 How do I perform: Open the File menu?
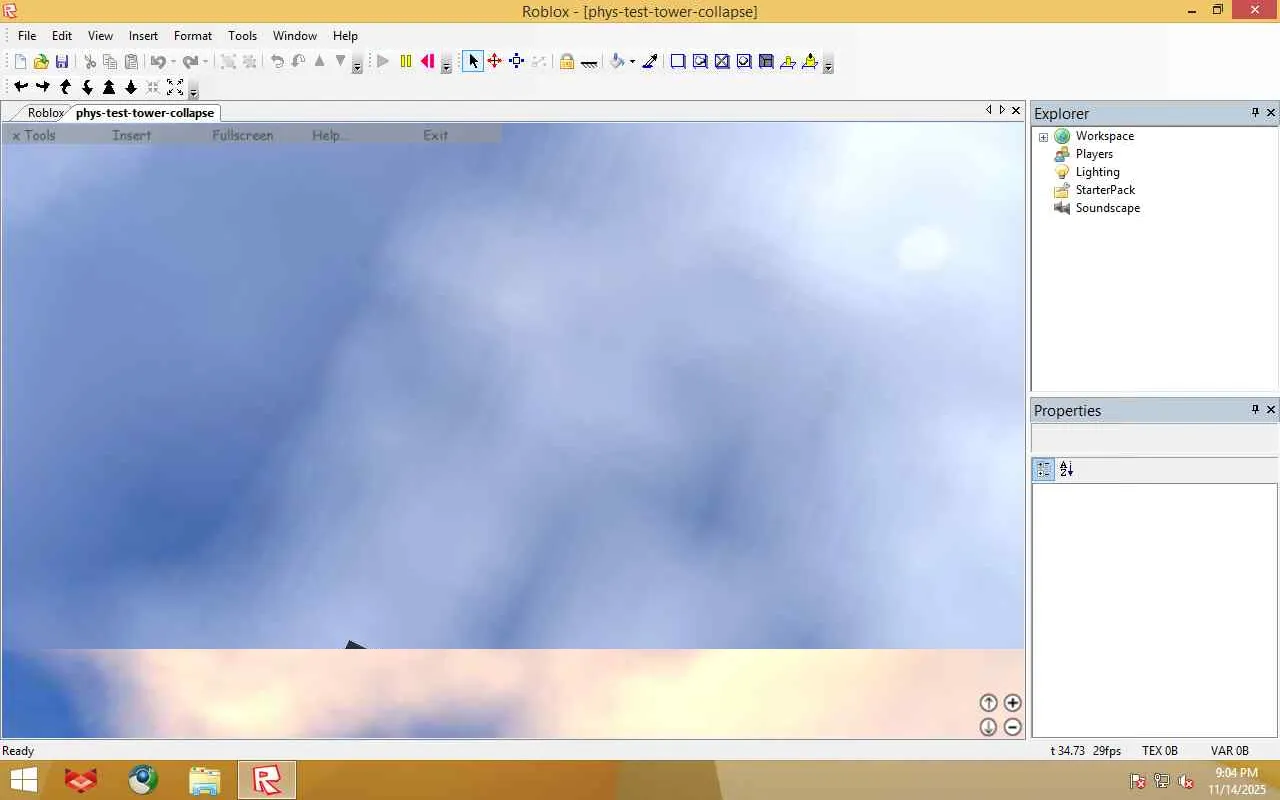click(27, 36)
